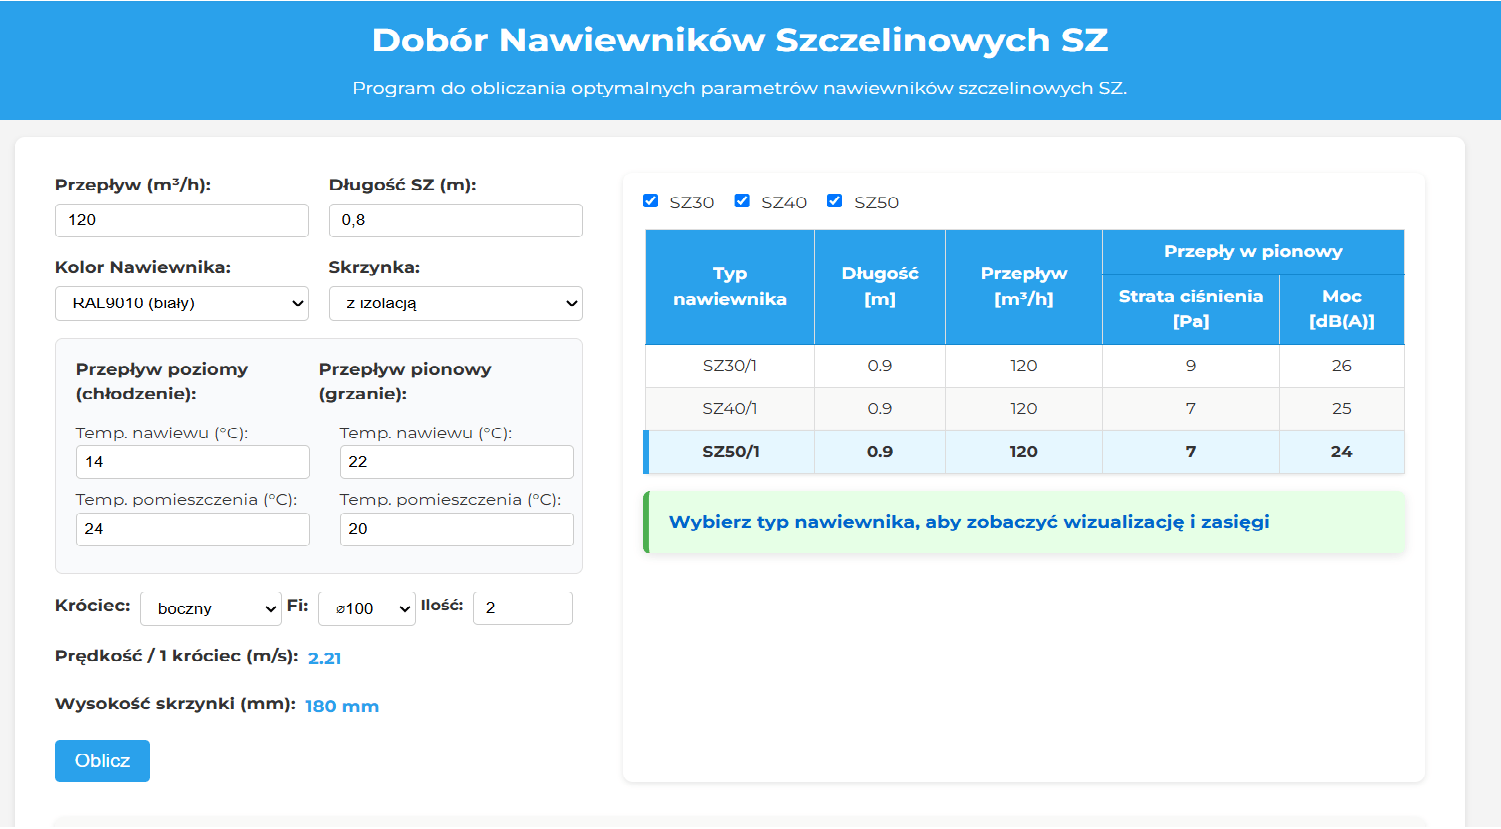Click pressure loss 9 in SZ30/1 row
Image resolution: width=1501 pixels, height=829 pixels.
point(1191,366)
